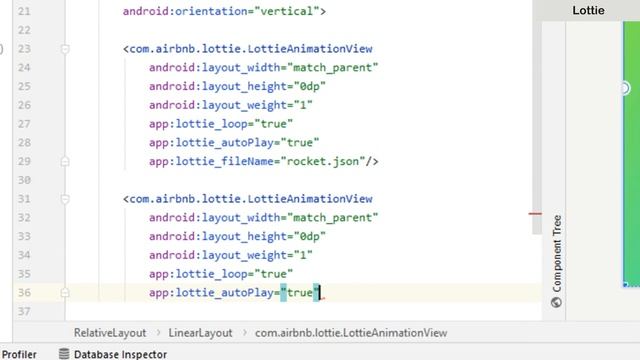Jump to the red error stripe mark
The width and height of the screenshot is (640, 360).
535,213
